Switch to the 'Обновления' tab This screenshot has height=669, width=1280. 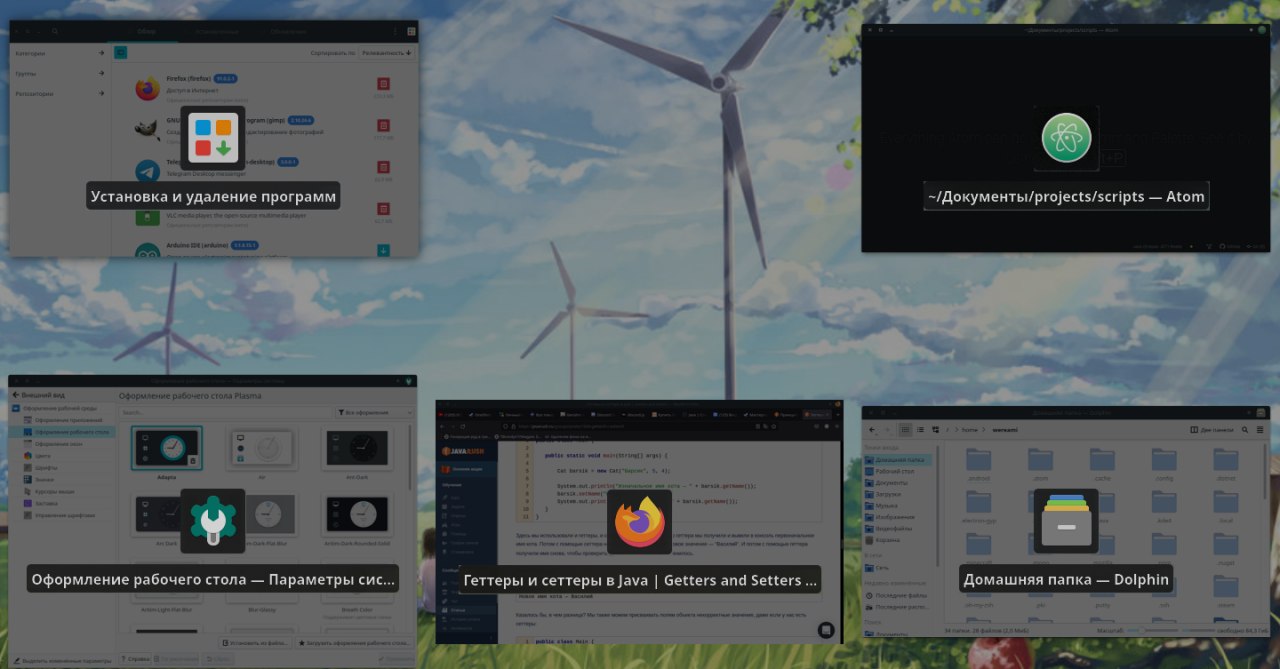tap(290, 32)
